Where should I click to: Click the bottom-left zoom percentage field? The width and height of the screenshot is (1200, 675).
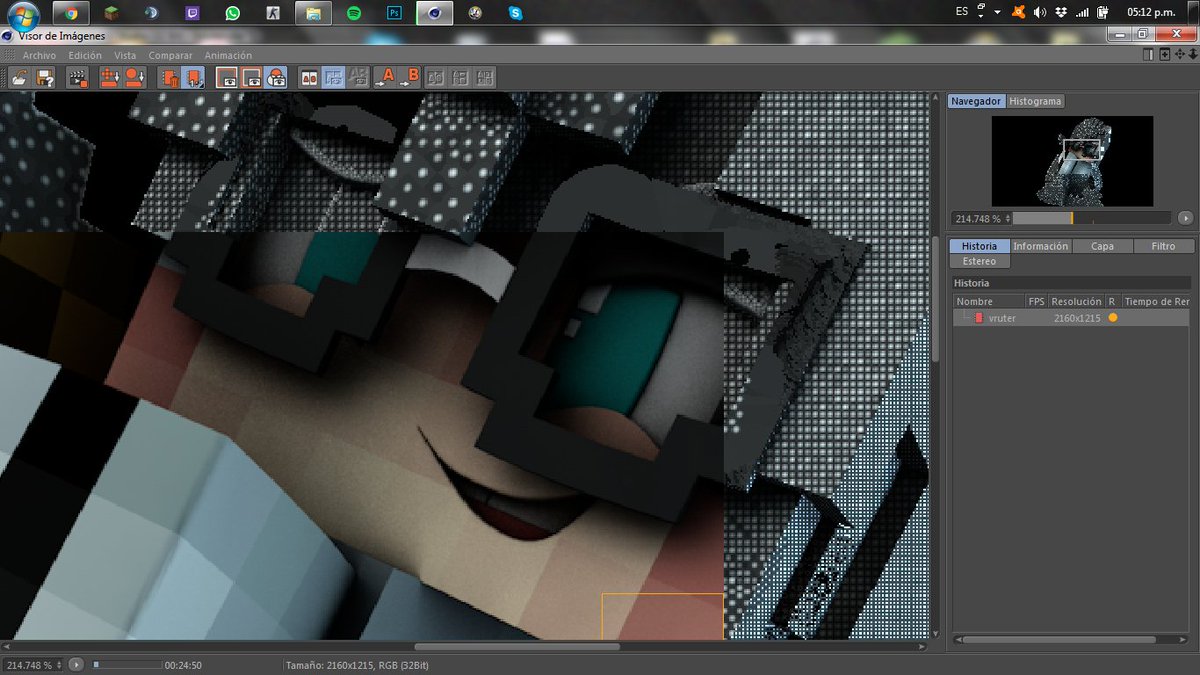click(32, 665)
